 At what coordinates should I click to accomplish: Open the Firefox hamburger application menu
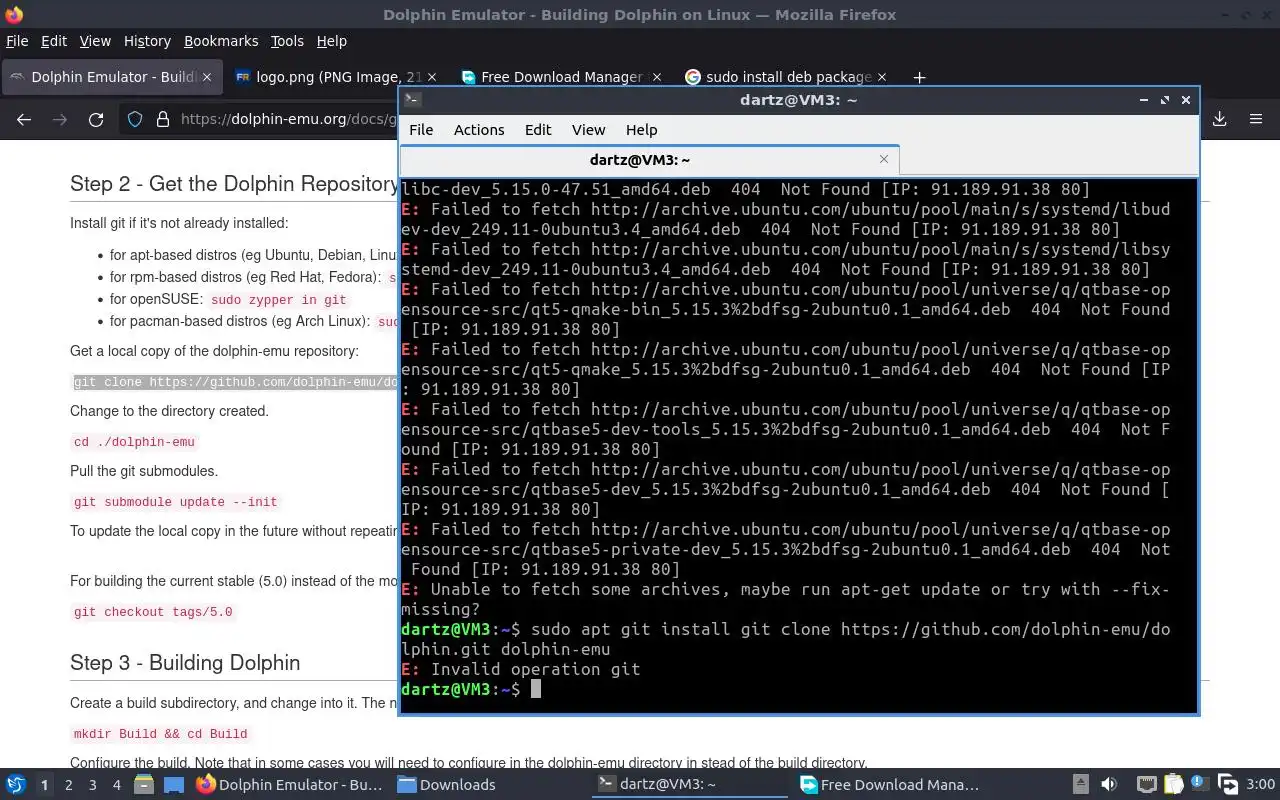[1256, 119]
